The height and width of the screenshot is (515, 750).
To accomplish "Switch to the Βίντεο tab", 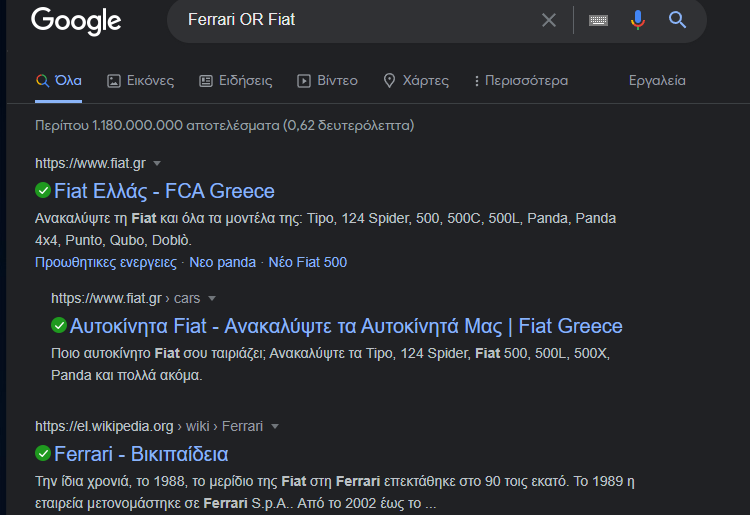I will 328,80.
